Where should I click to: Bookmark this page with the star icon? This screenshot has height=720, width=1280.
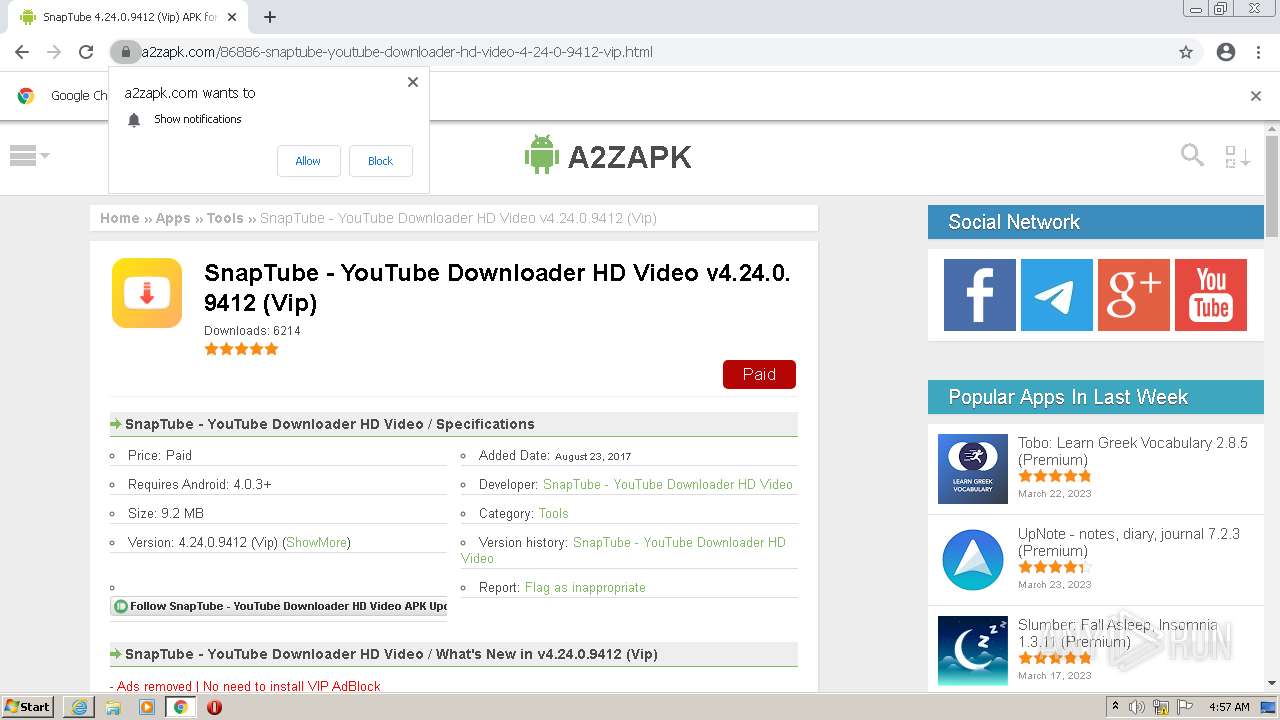click(x=1186, y=52)
